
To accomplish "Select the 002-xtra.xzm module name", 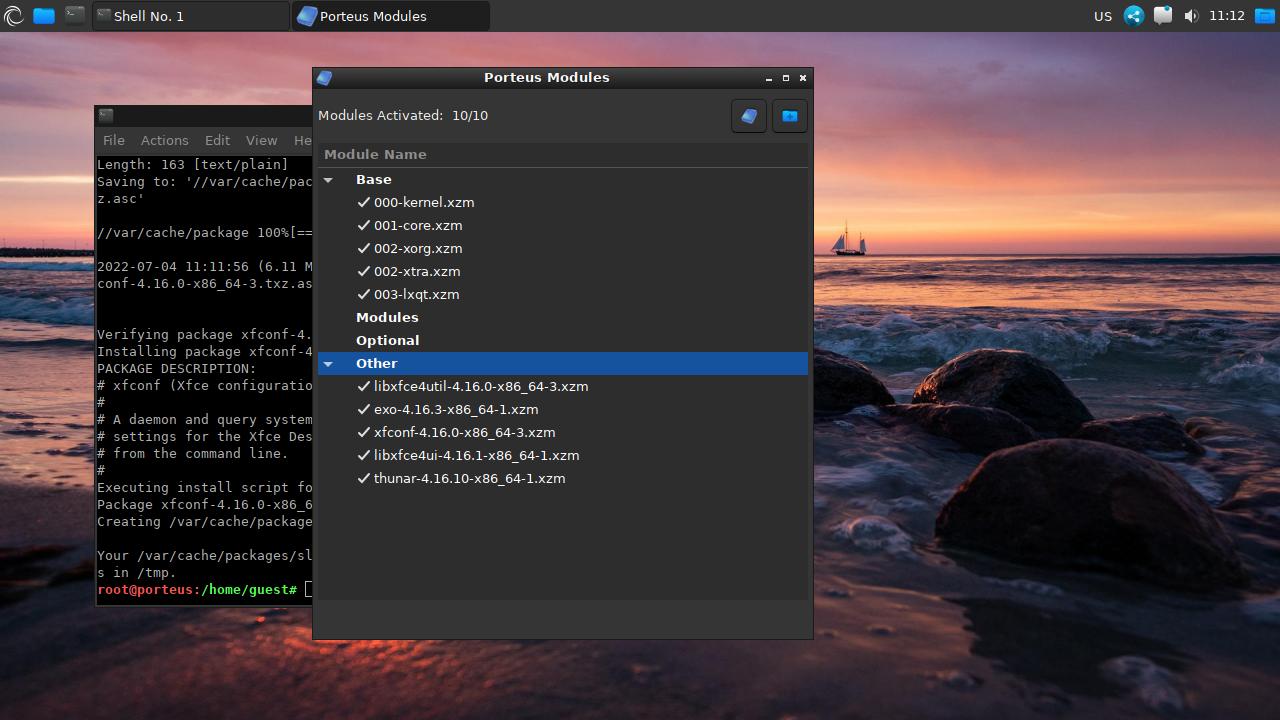I will click(x=417, y=271).
